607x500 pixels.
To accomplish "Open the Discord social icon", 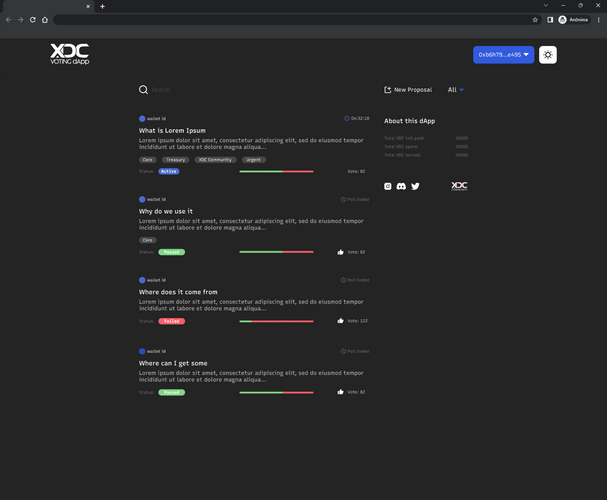I will [401, 186].
